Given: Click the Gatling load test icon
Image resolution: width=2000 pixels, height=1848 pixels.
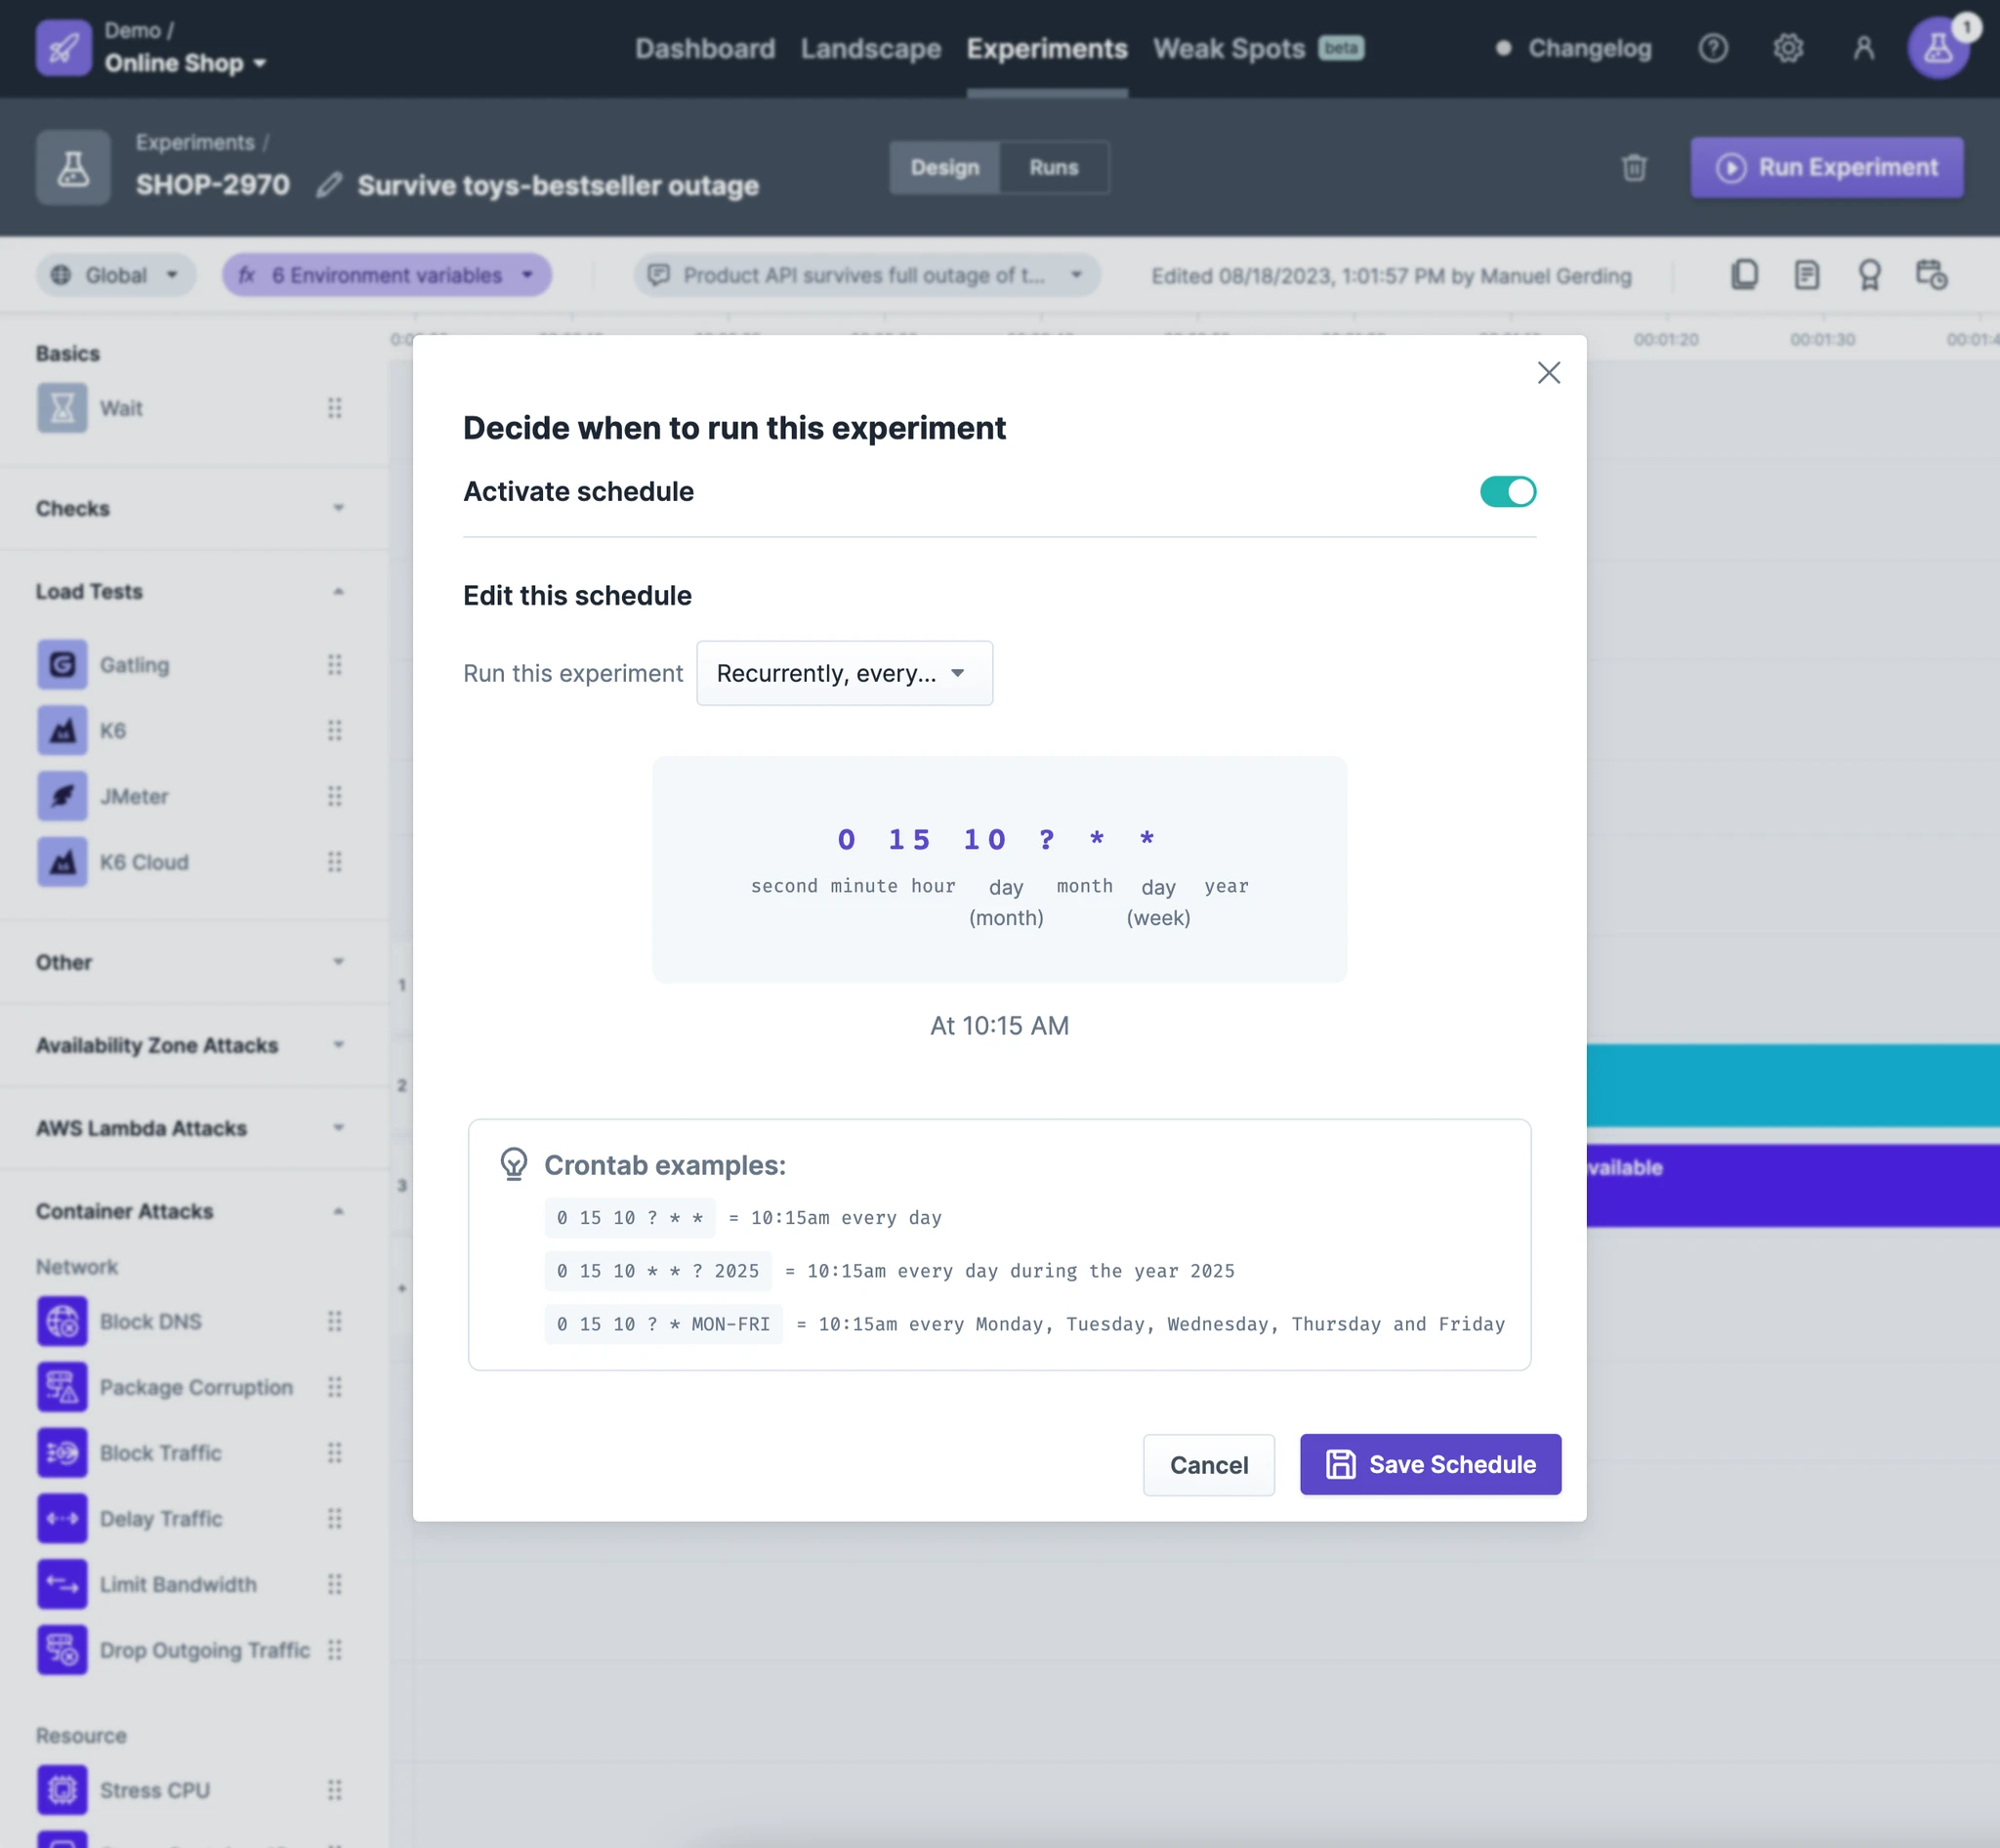Looking at the screenshot, I should 61,663.
